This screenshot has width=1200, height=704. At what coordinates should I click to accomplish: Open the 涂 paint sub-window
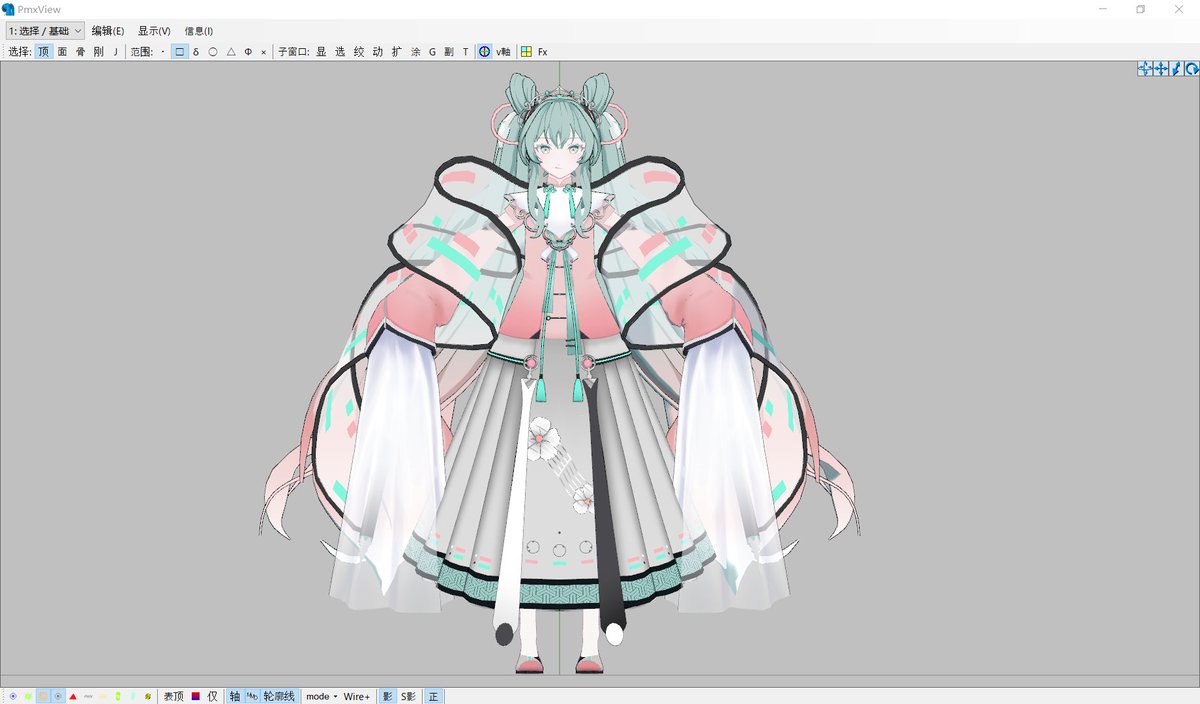coord(416,51)
